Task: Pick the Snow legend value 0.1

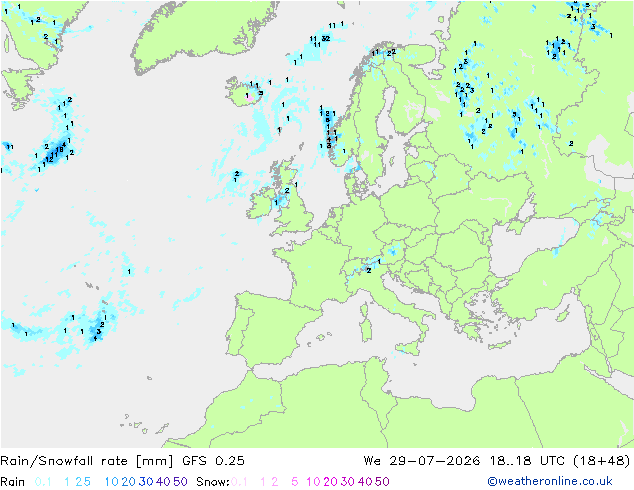Action: (x=239, y=482)
